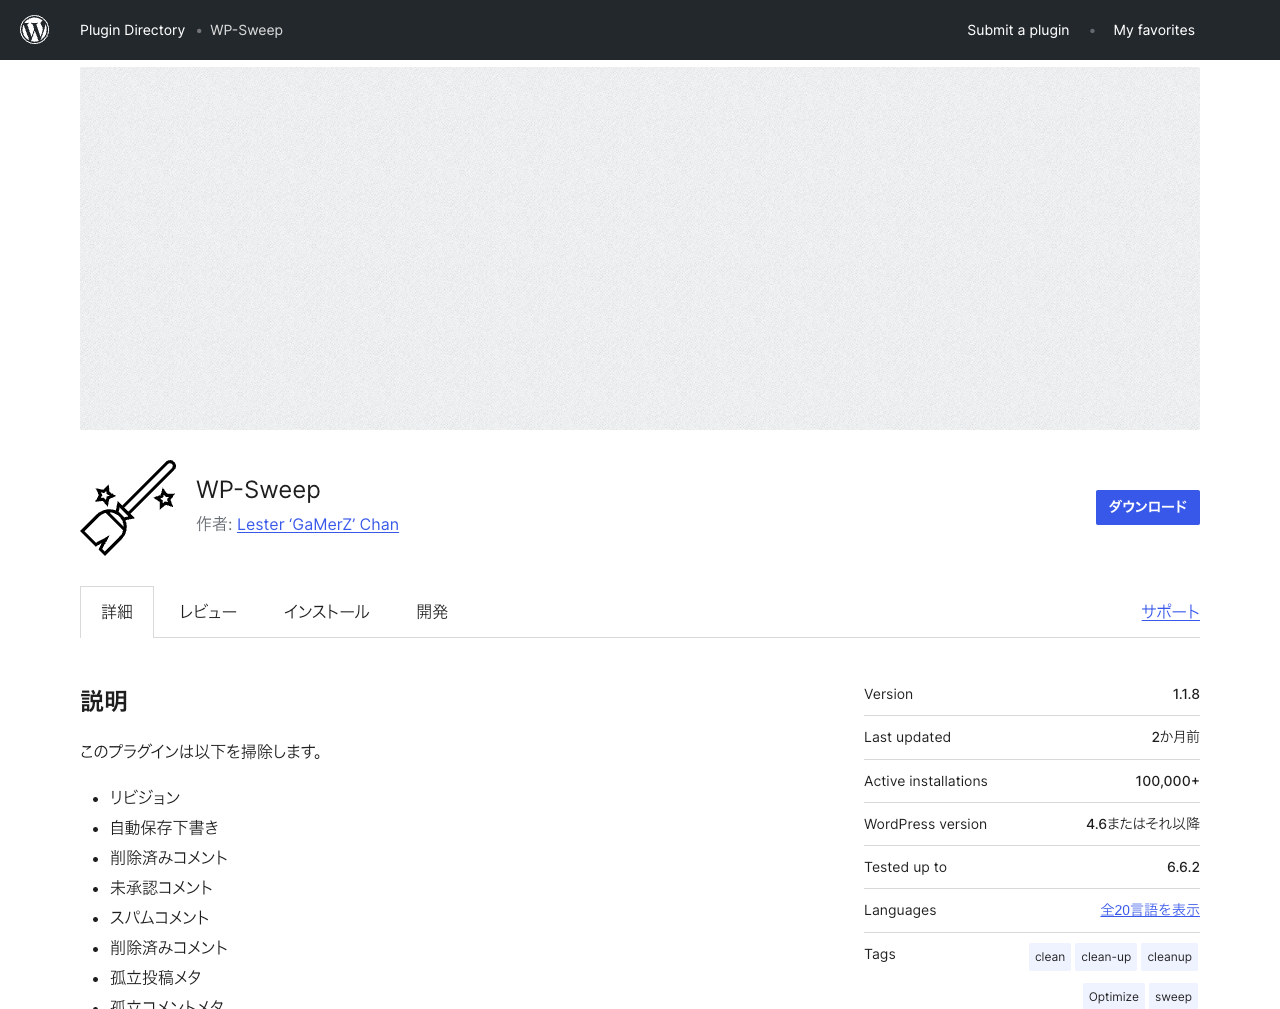Open author Lester 'GaMerZ' Chan link

point(318,524)
